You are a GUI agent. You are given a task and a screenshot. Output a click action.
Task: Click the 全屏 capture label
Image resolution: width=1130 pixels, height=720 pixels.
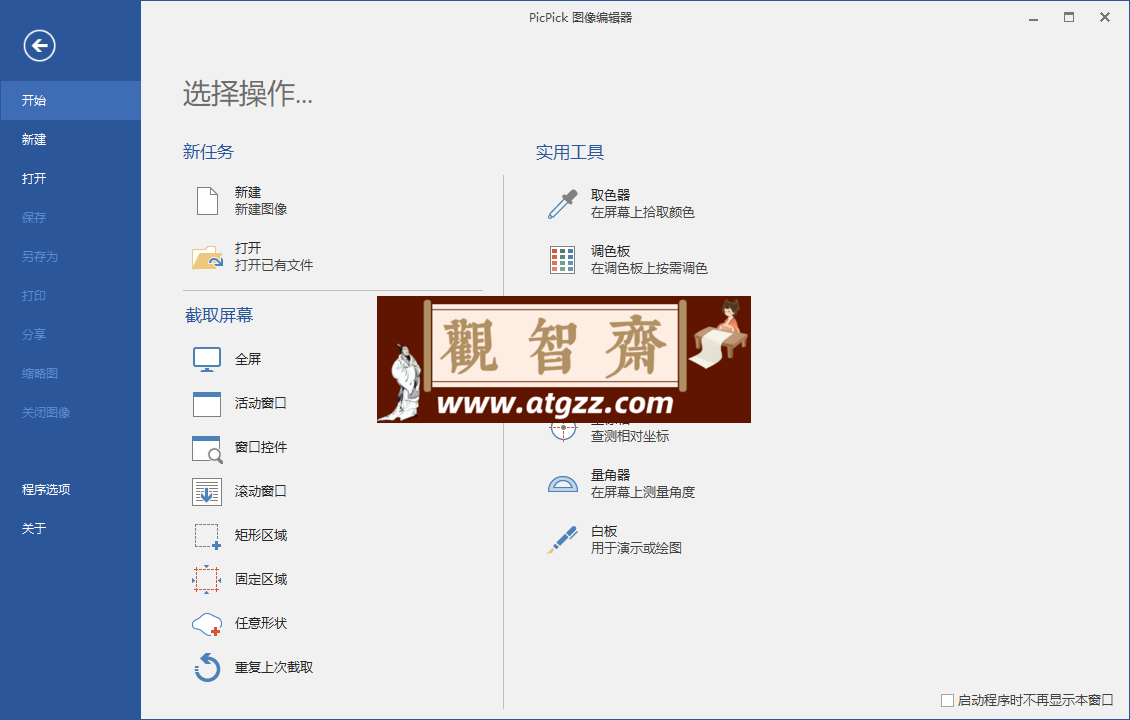coord(248,359)
